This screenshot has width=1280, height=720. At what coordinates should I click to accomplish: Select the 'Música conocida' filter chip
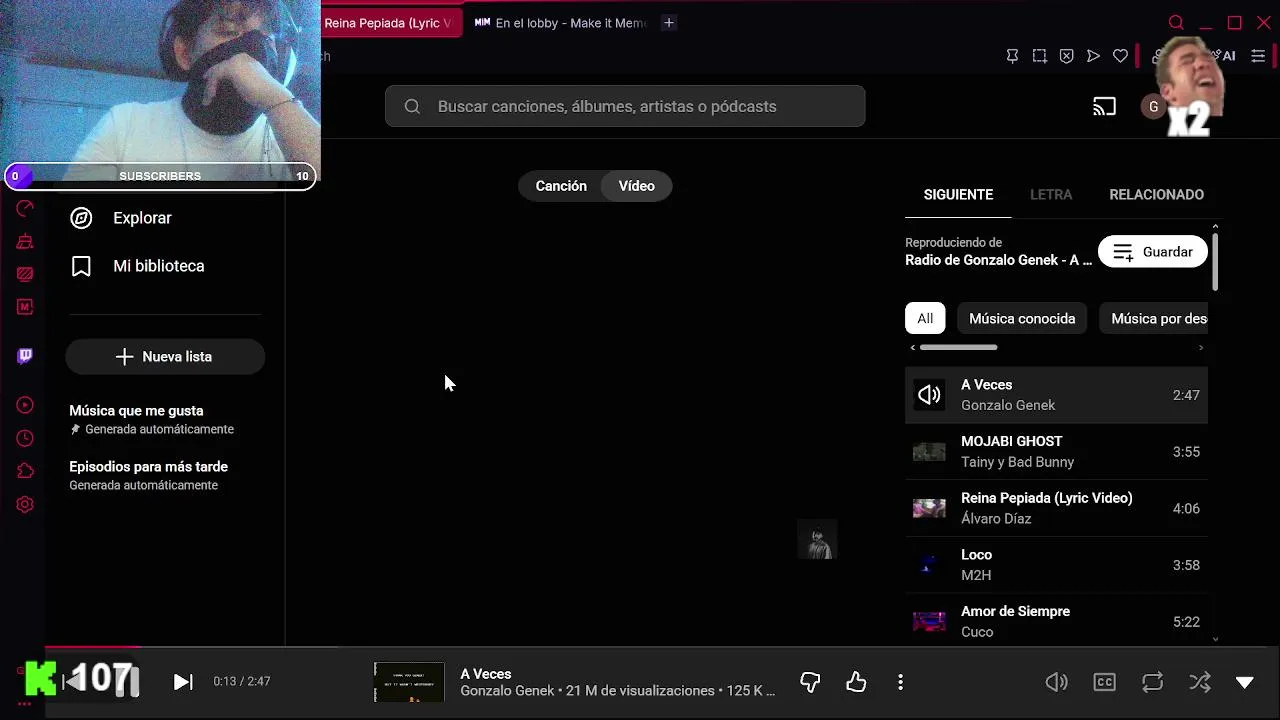click(1022, 319)
